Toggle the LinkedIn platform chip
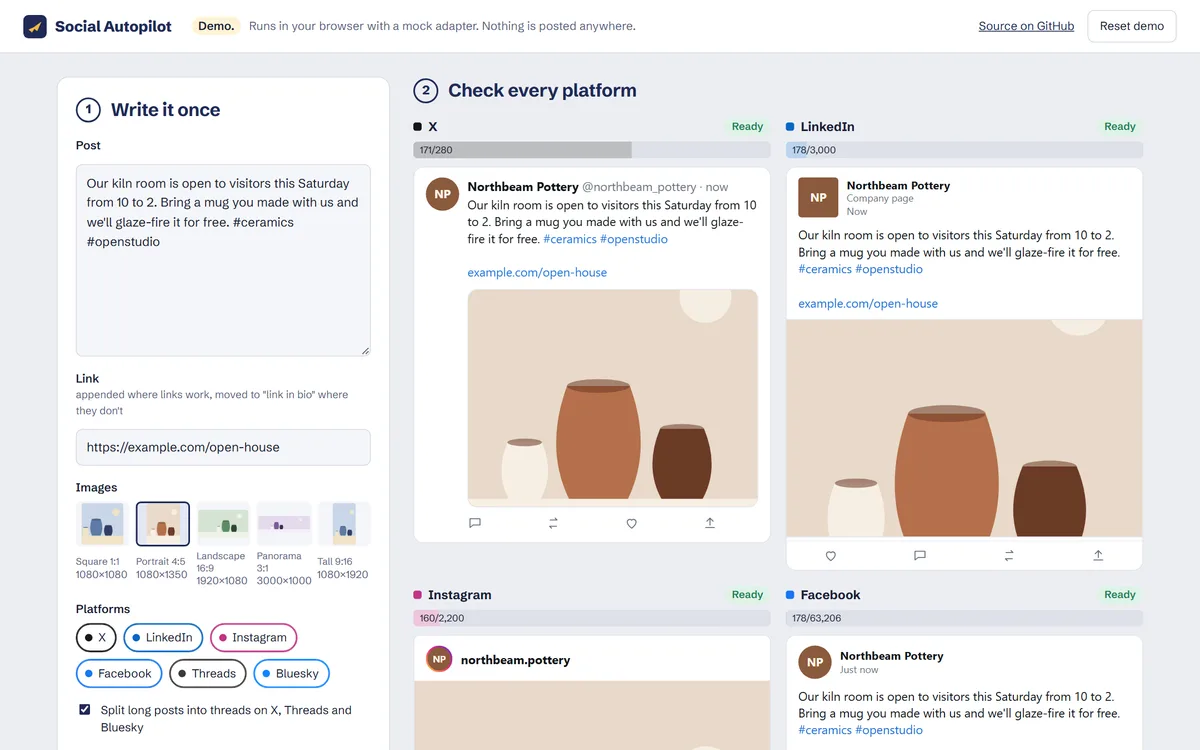This screenshot has width=1200, height=750. [163, 637]
